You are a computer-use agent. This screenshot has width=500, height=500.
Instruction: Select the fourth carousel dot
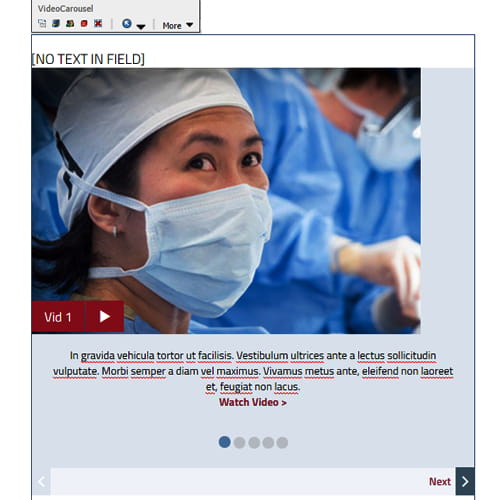(x=268, y=443)
